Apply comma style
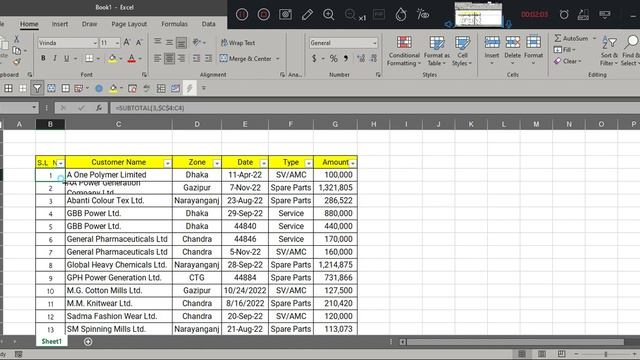Screen dimensions: 640x360 pos(346,58)
